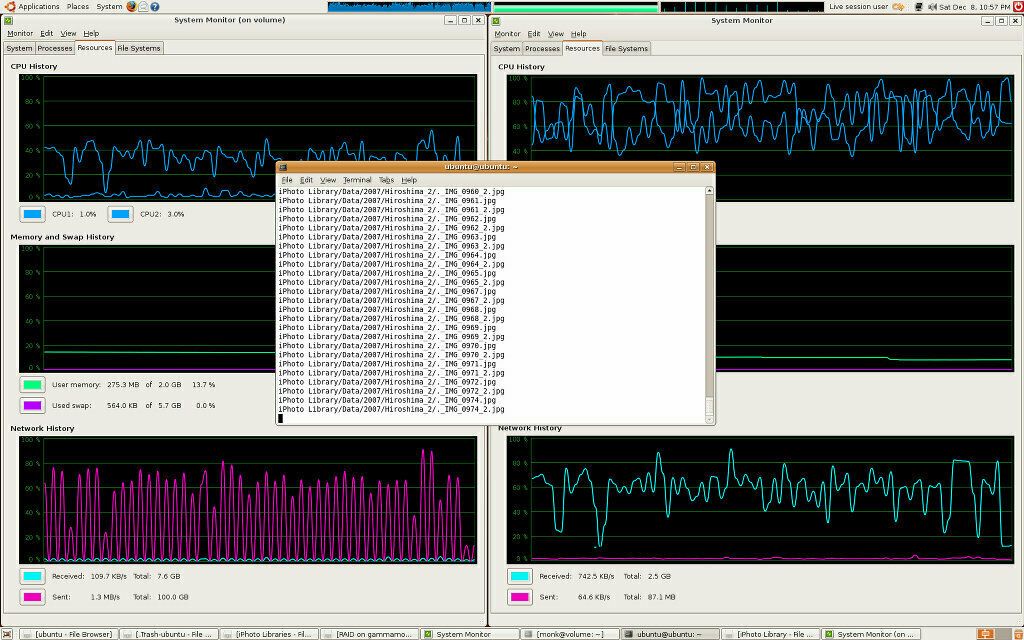
Task: Open the volume speaker applet
Action: pyautogui.click(x=931, y=6)
